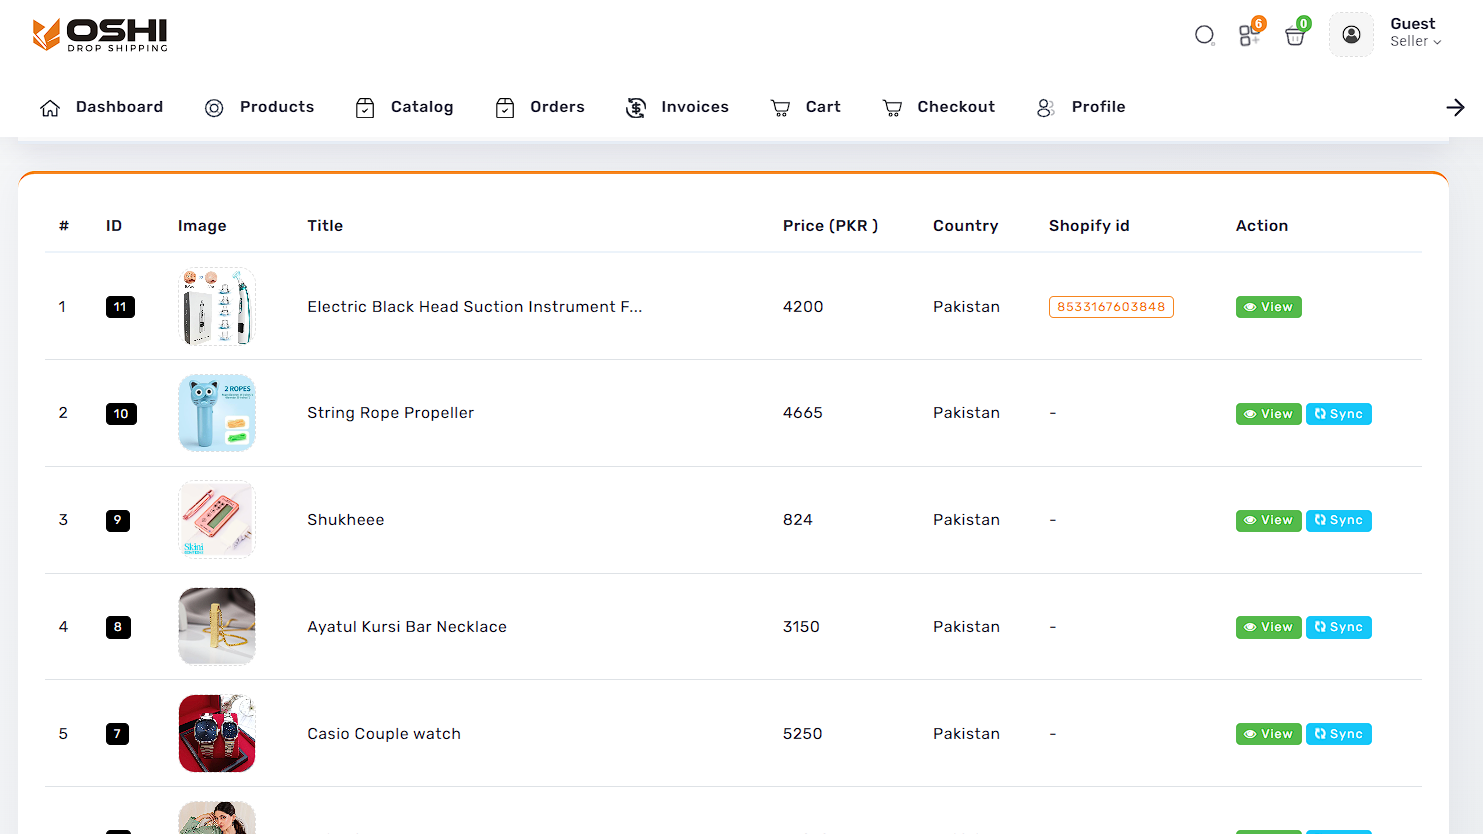Sync the Casio Couple watch product

[1339, 734]
